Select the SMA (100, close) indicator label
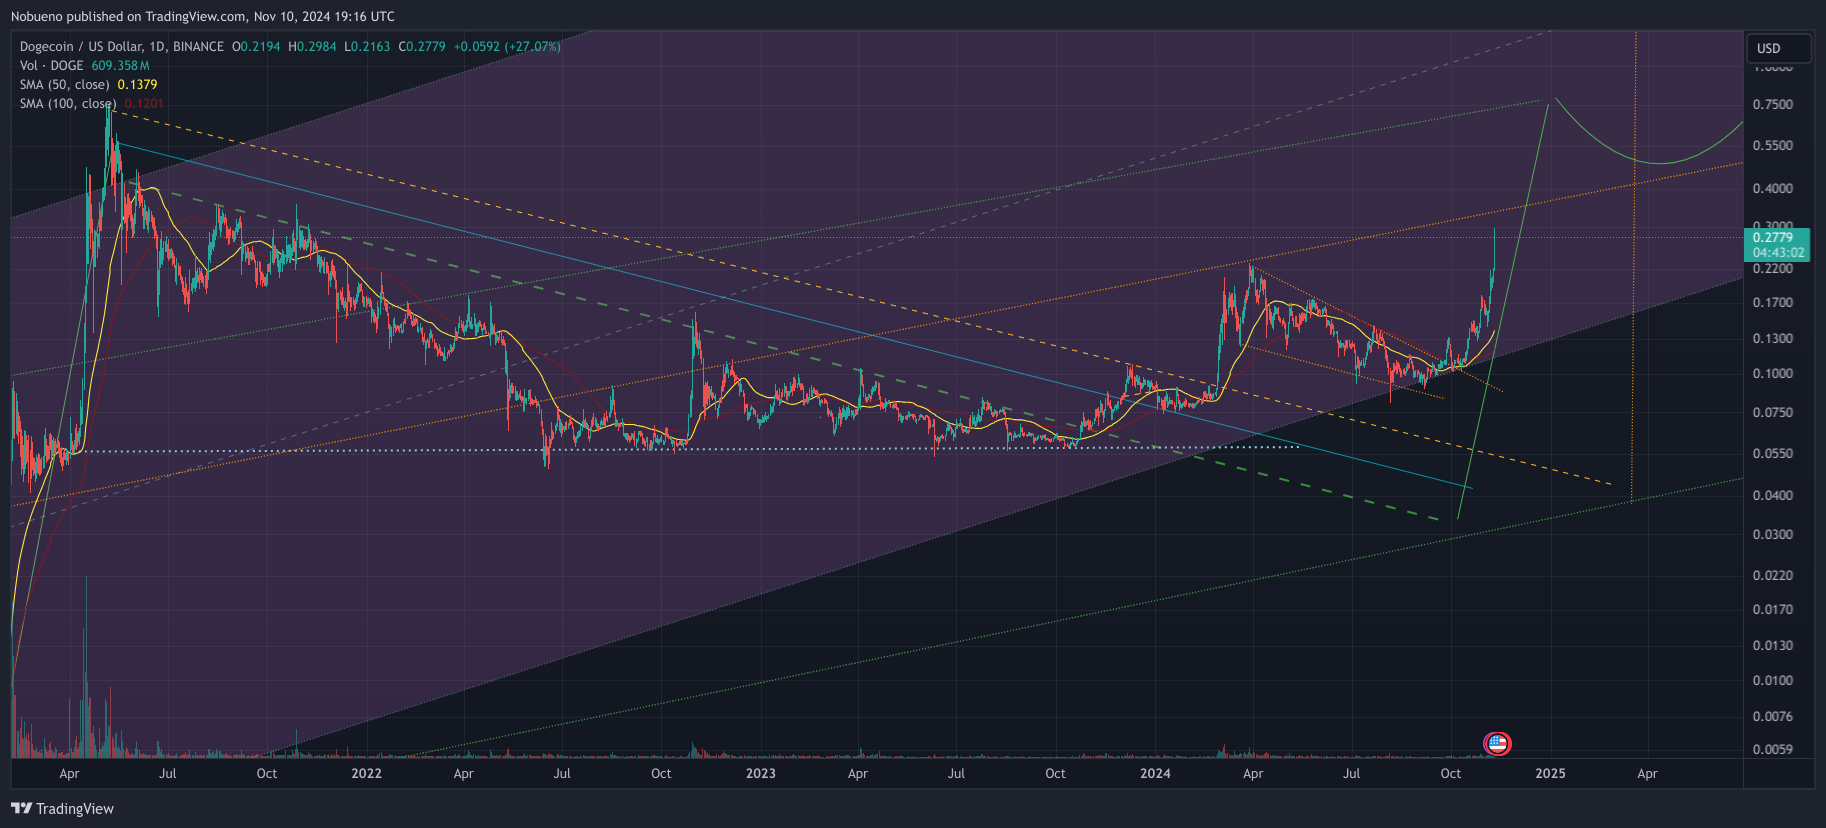Screen dimensions: 1826x828 [68, 103]
